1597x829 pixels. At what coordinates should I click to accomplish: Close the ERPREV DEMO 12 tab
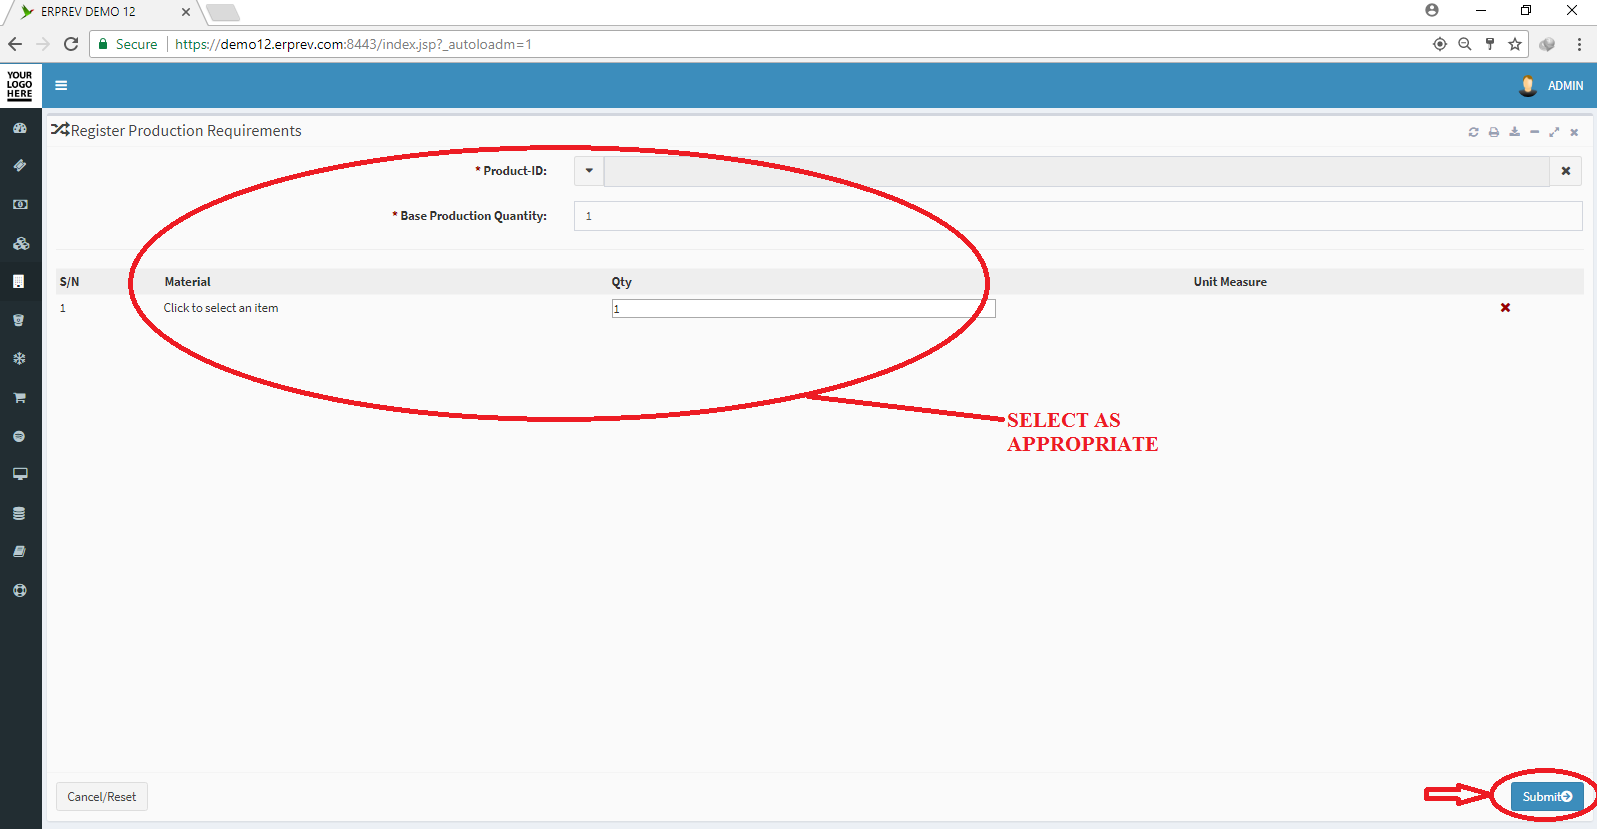[x=186, y=12]
